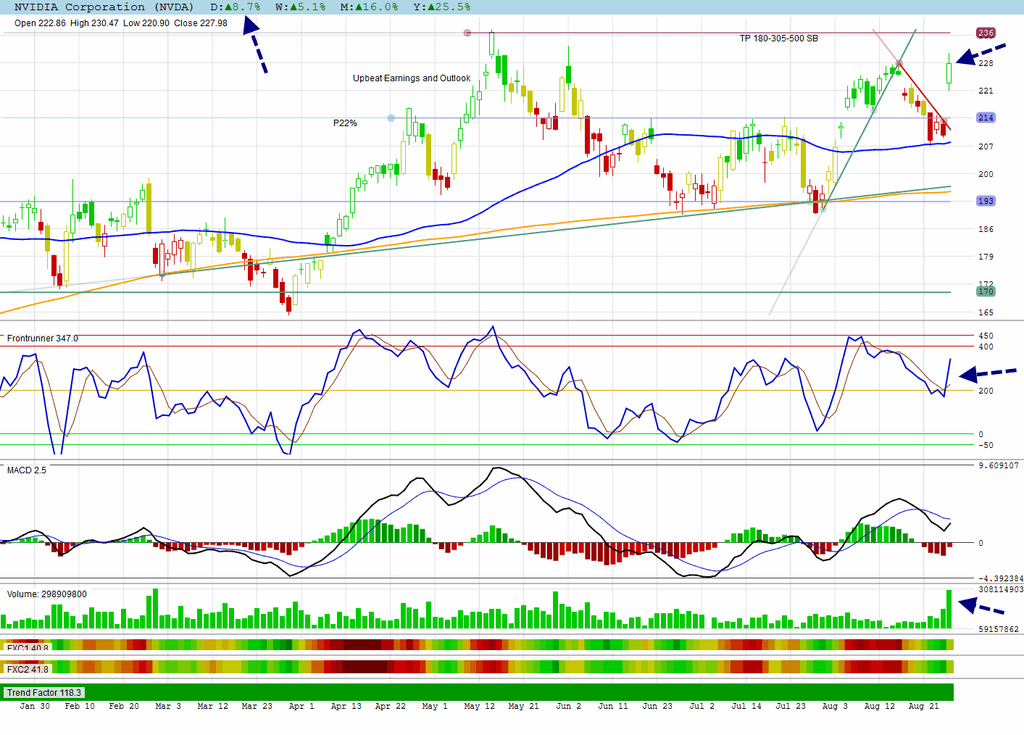1024x735 pixels.
Task: Click the 59157862 volume scale minimum
Action: pos(998,629)
